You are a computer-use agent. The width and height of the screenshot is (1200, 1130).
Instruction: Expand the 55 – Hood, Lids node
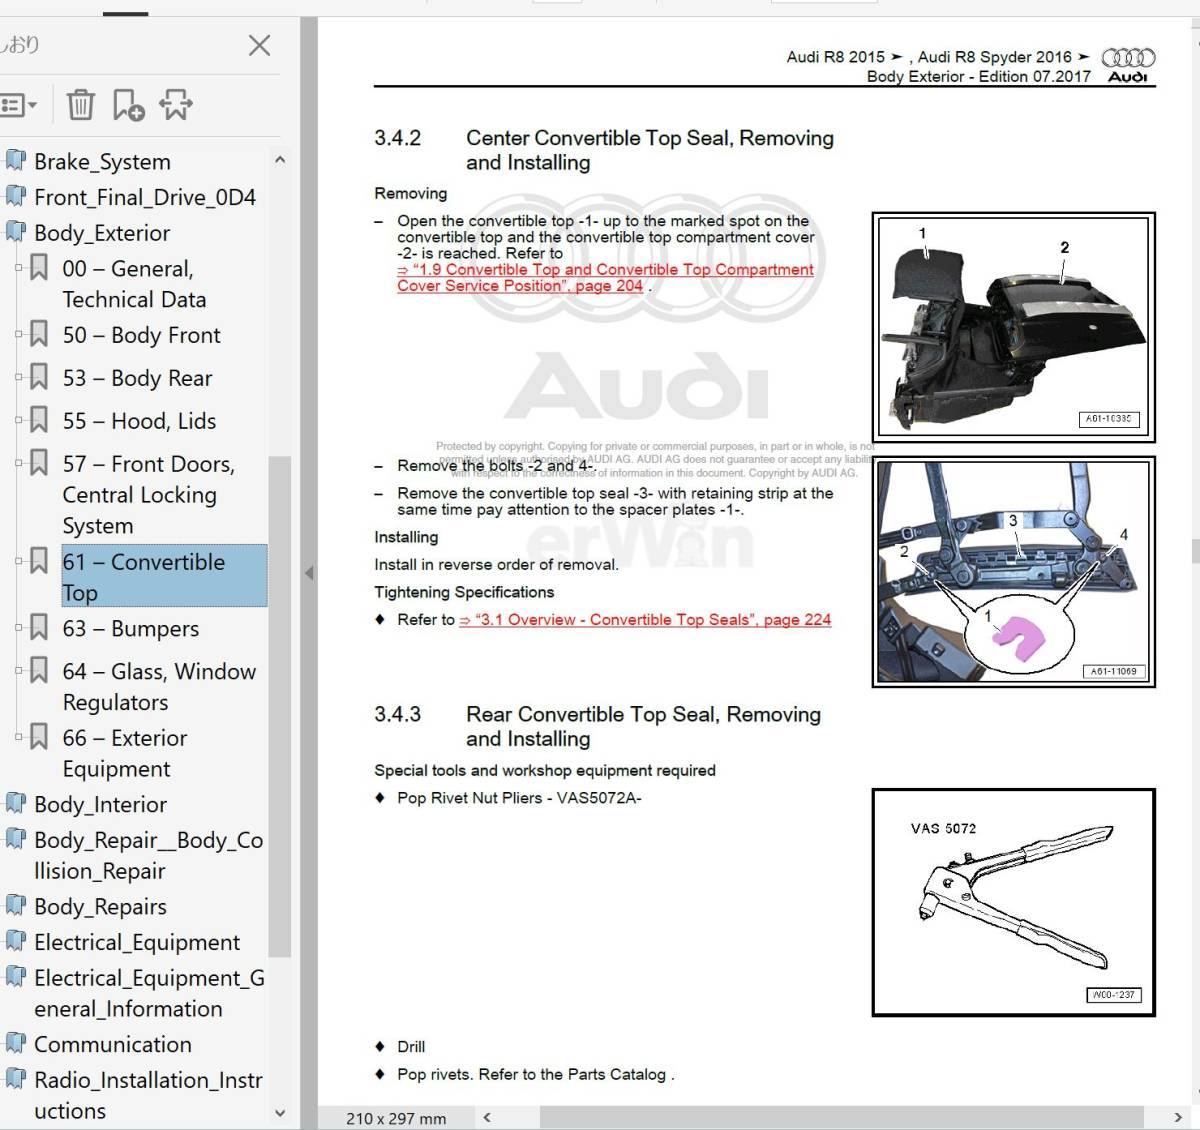click(x=19, y=420)
